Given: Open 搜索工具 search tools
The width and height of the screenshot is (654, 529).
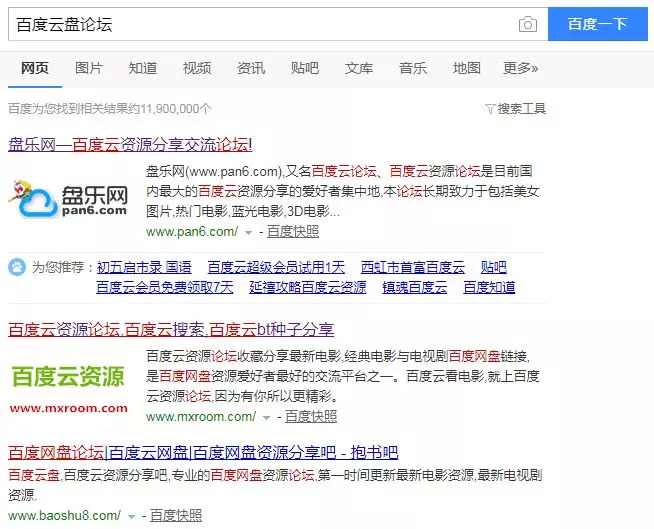Looking at the screenshot, I should pos(521,109).
